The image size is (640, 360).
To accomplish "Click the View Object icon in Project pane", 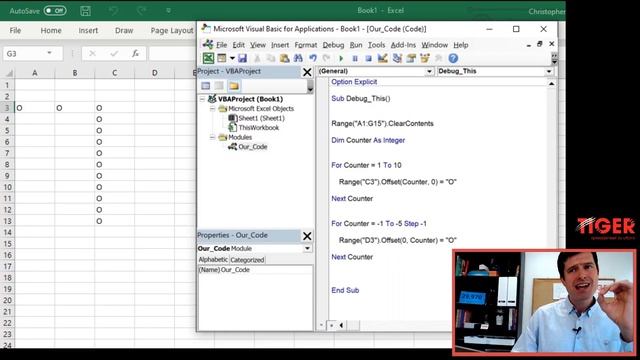I will [x=219, y=86].
